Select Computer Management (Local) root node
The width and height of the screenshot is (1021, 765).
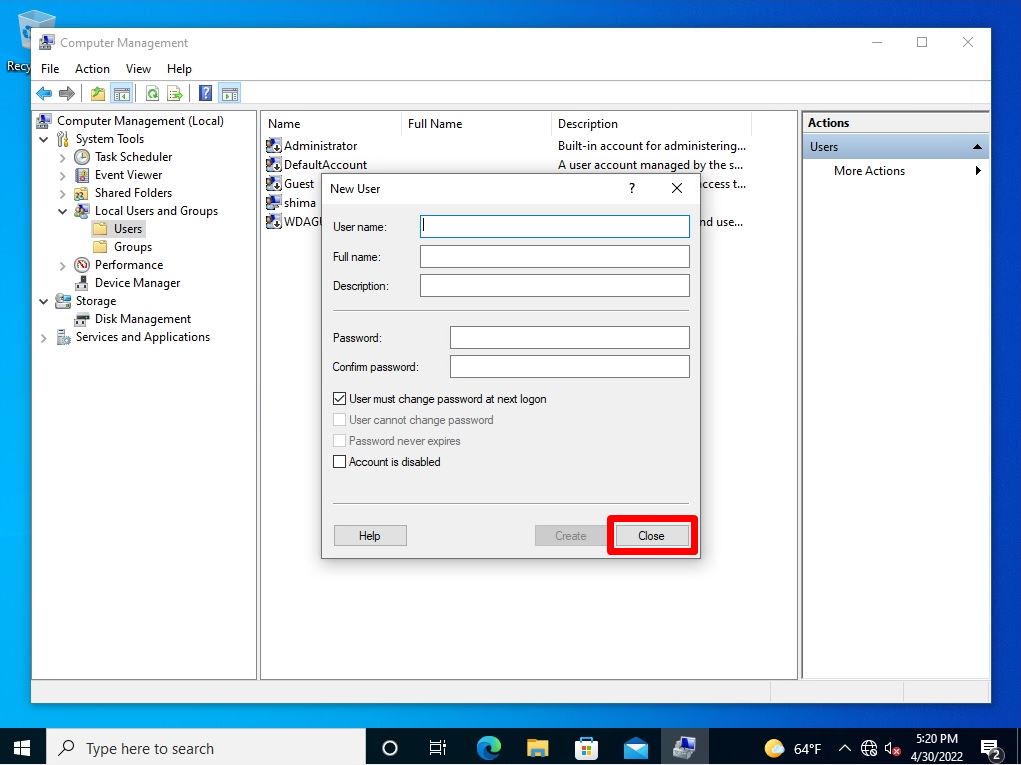point(140,121)
